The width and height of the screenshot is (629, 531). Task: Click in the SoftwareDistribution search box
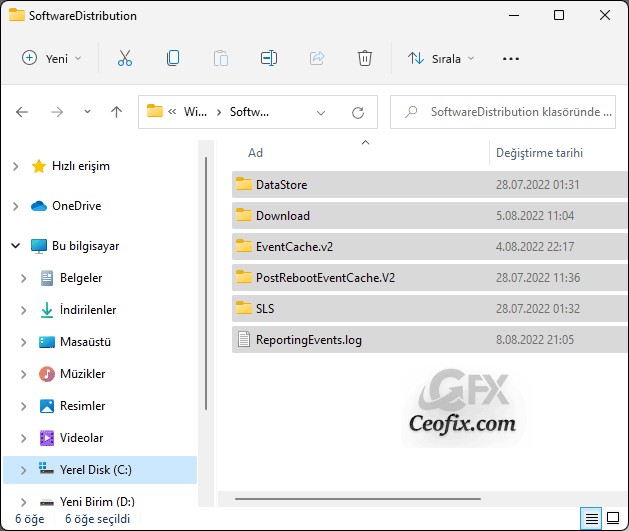(503, 112)
